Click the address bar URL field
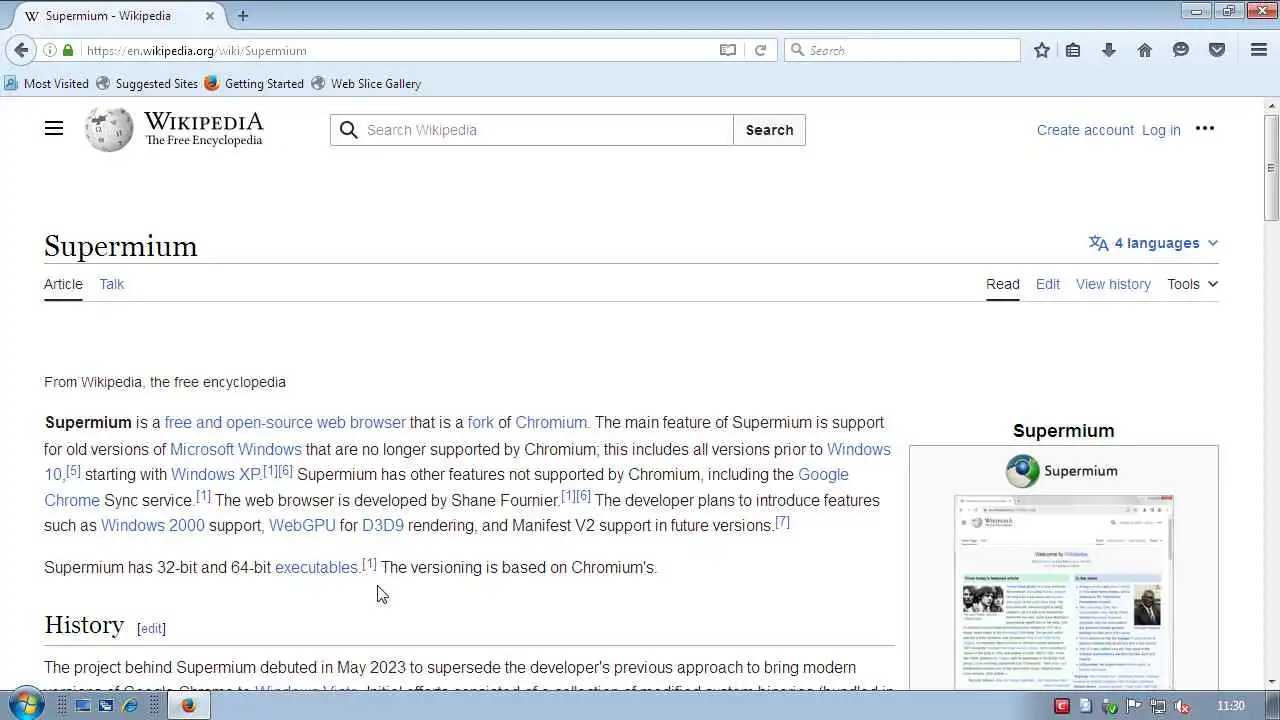Viewport: 1280px width, 720px height. (x=397, y=50)
